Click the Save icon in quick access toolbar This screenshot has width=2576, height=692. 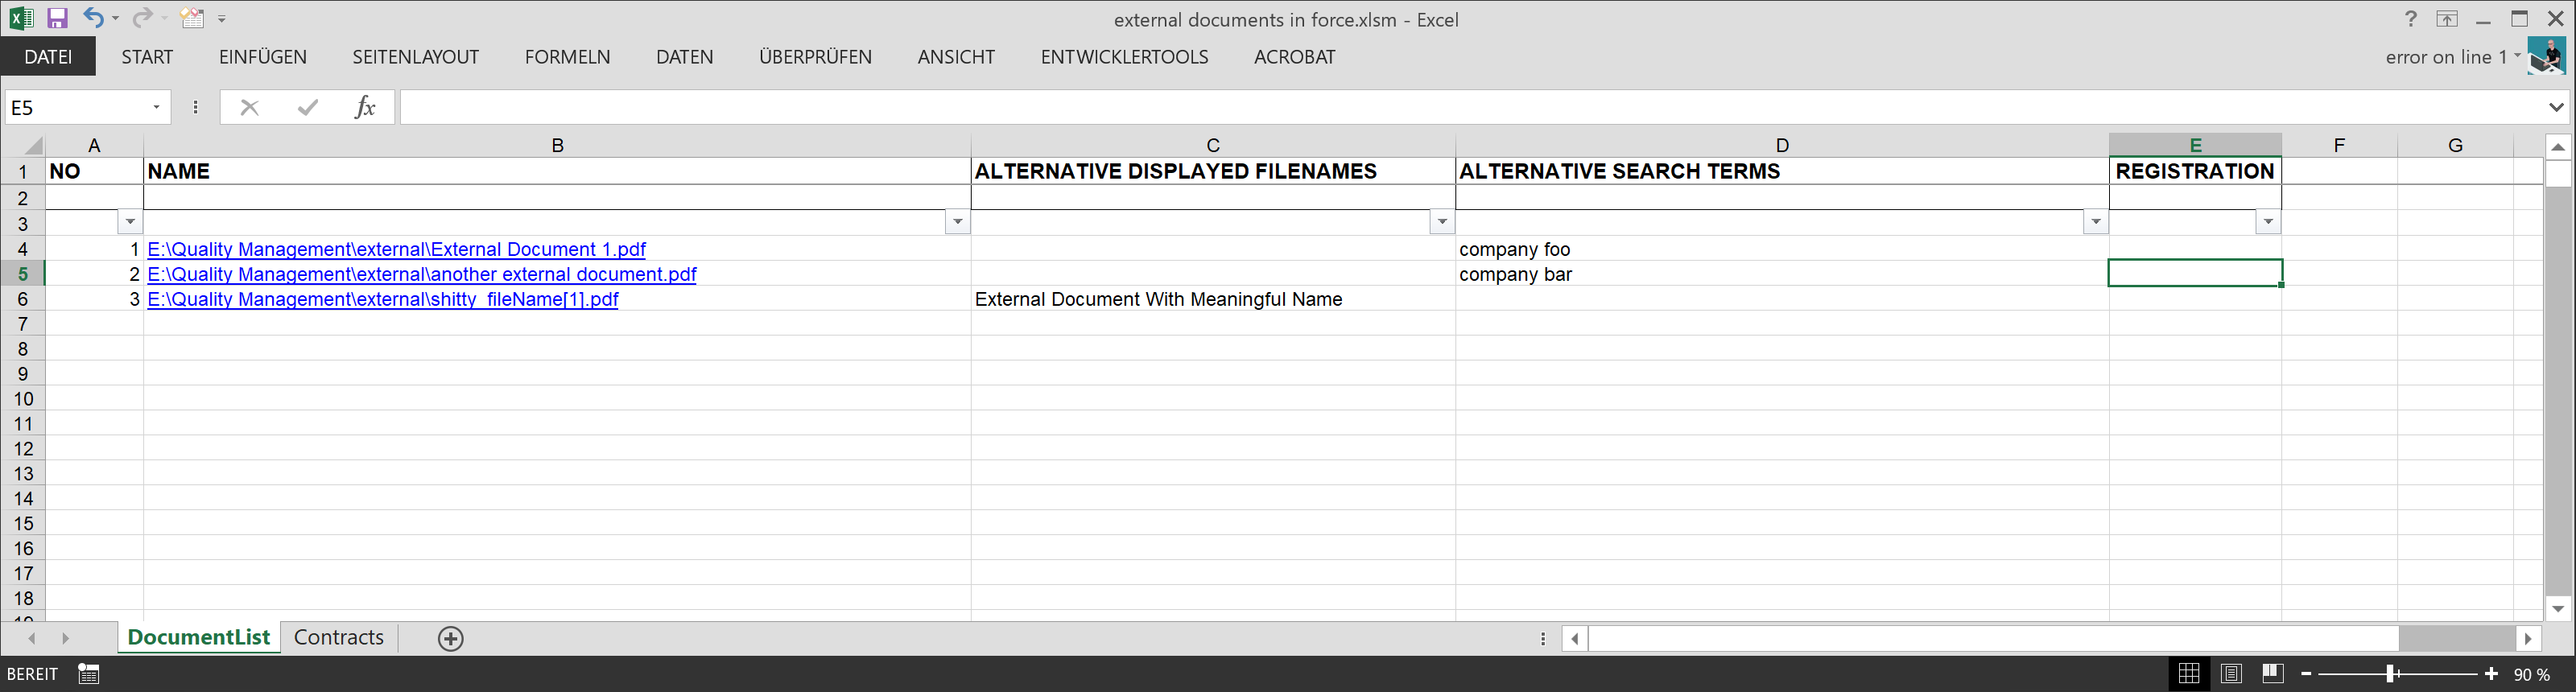57,18
